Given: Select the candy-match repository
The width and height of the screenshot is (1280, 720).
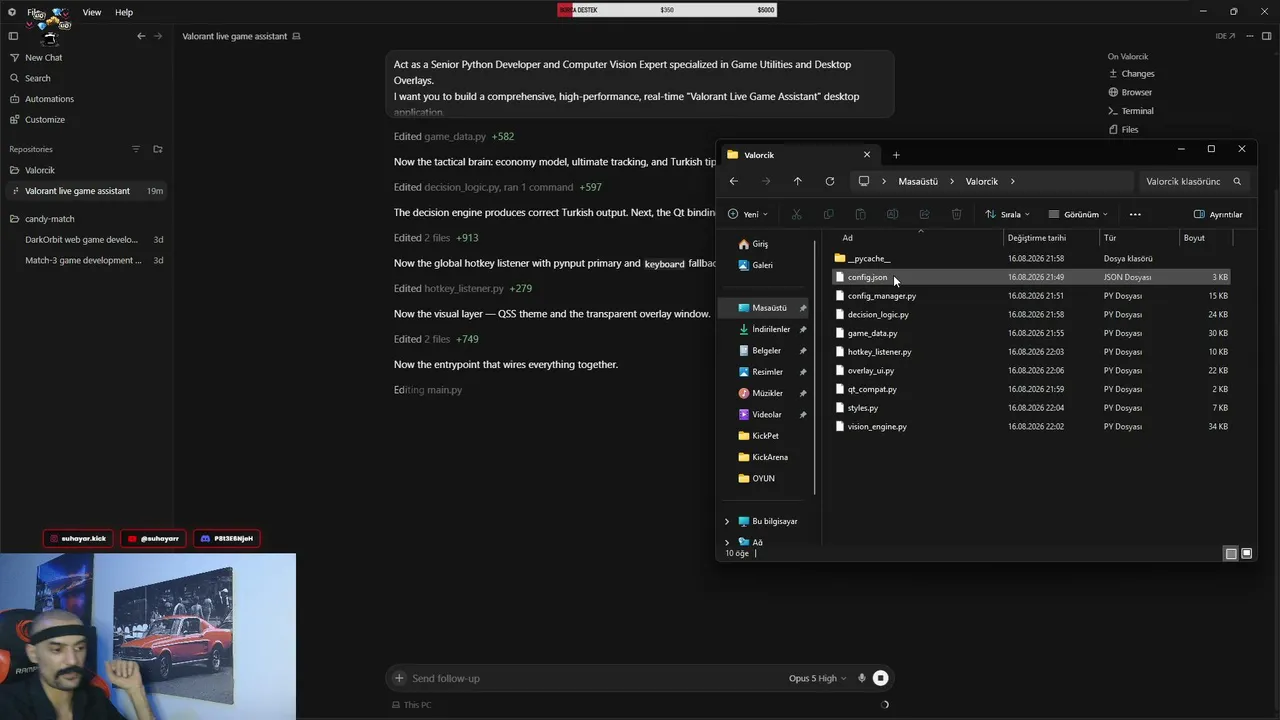Looking at the screenshot, I should pyautogui.click(x=50, y=219).
